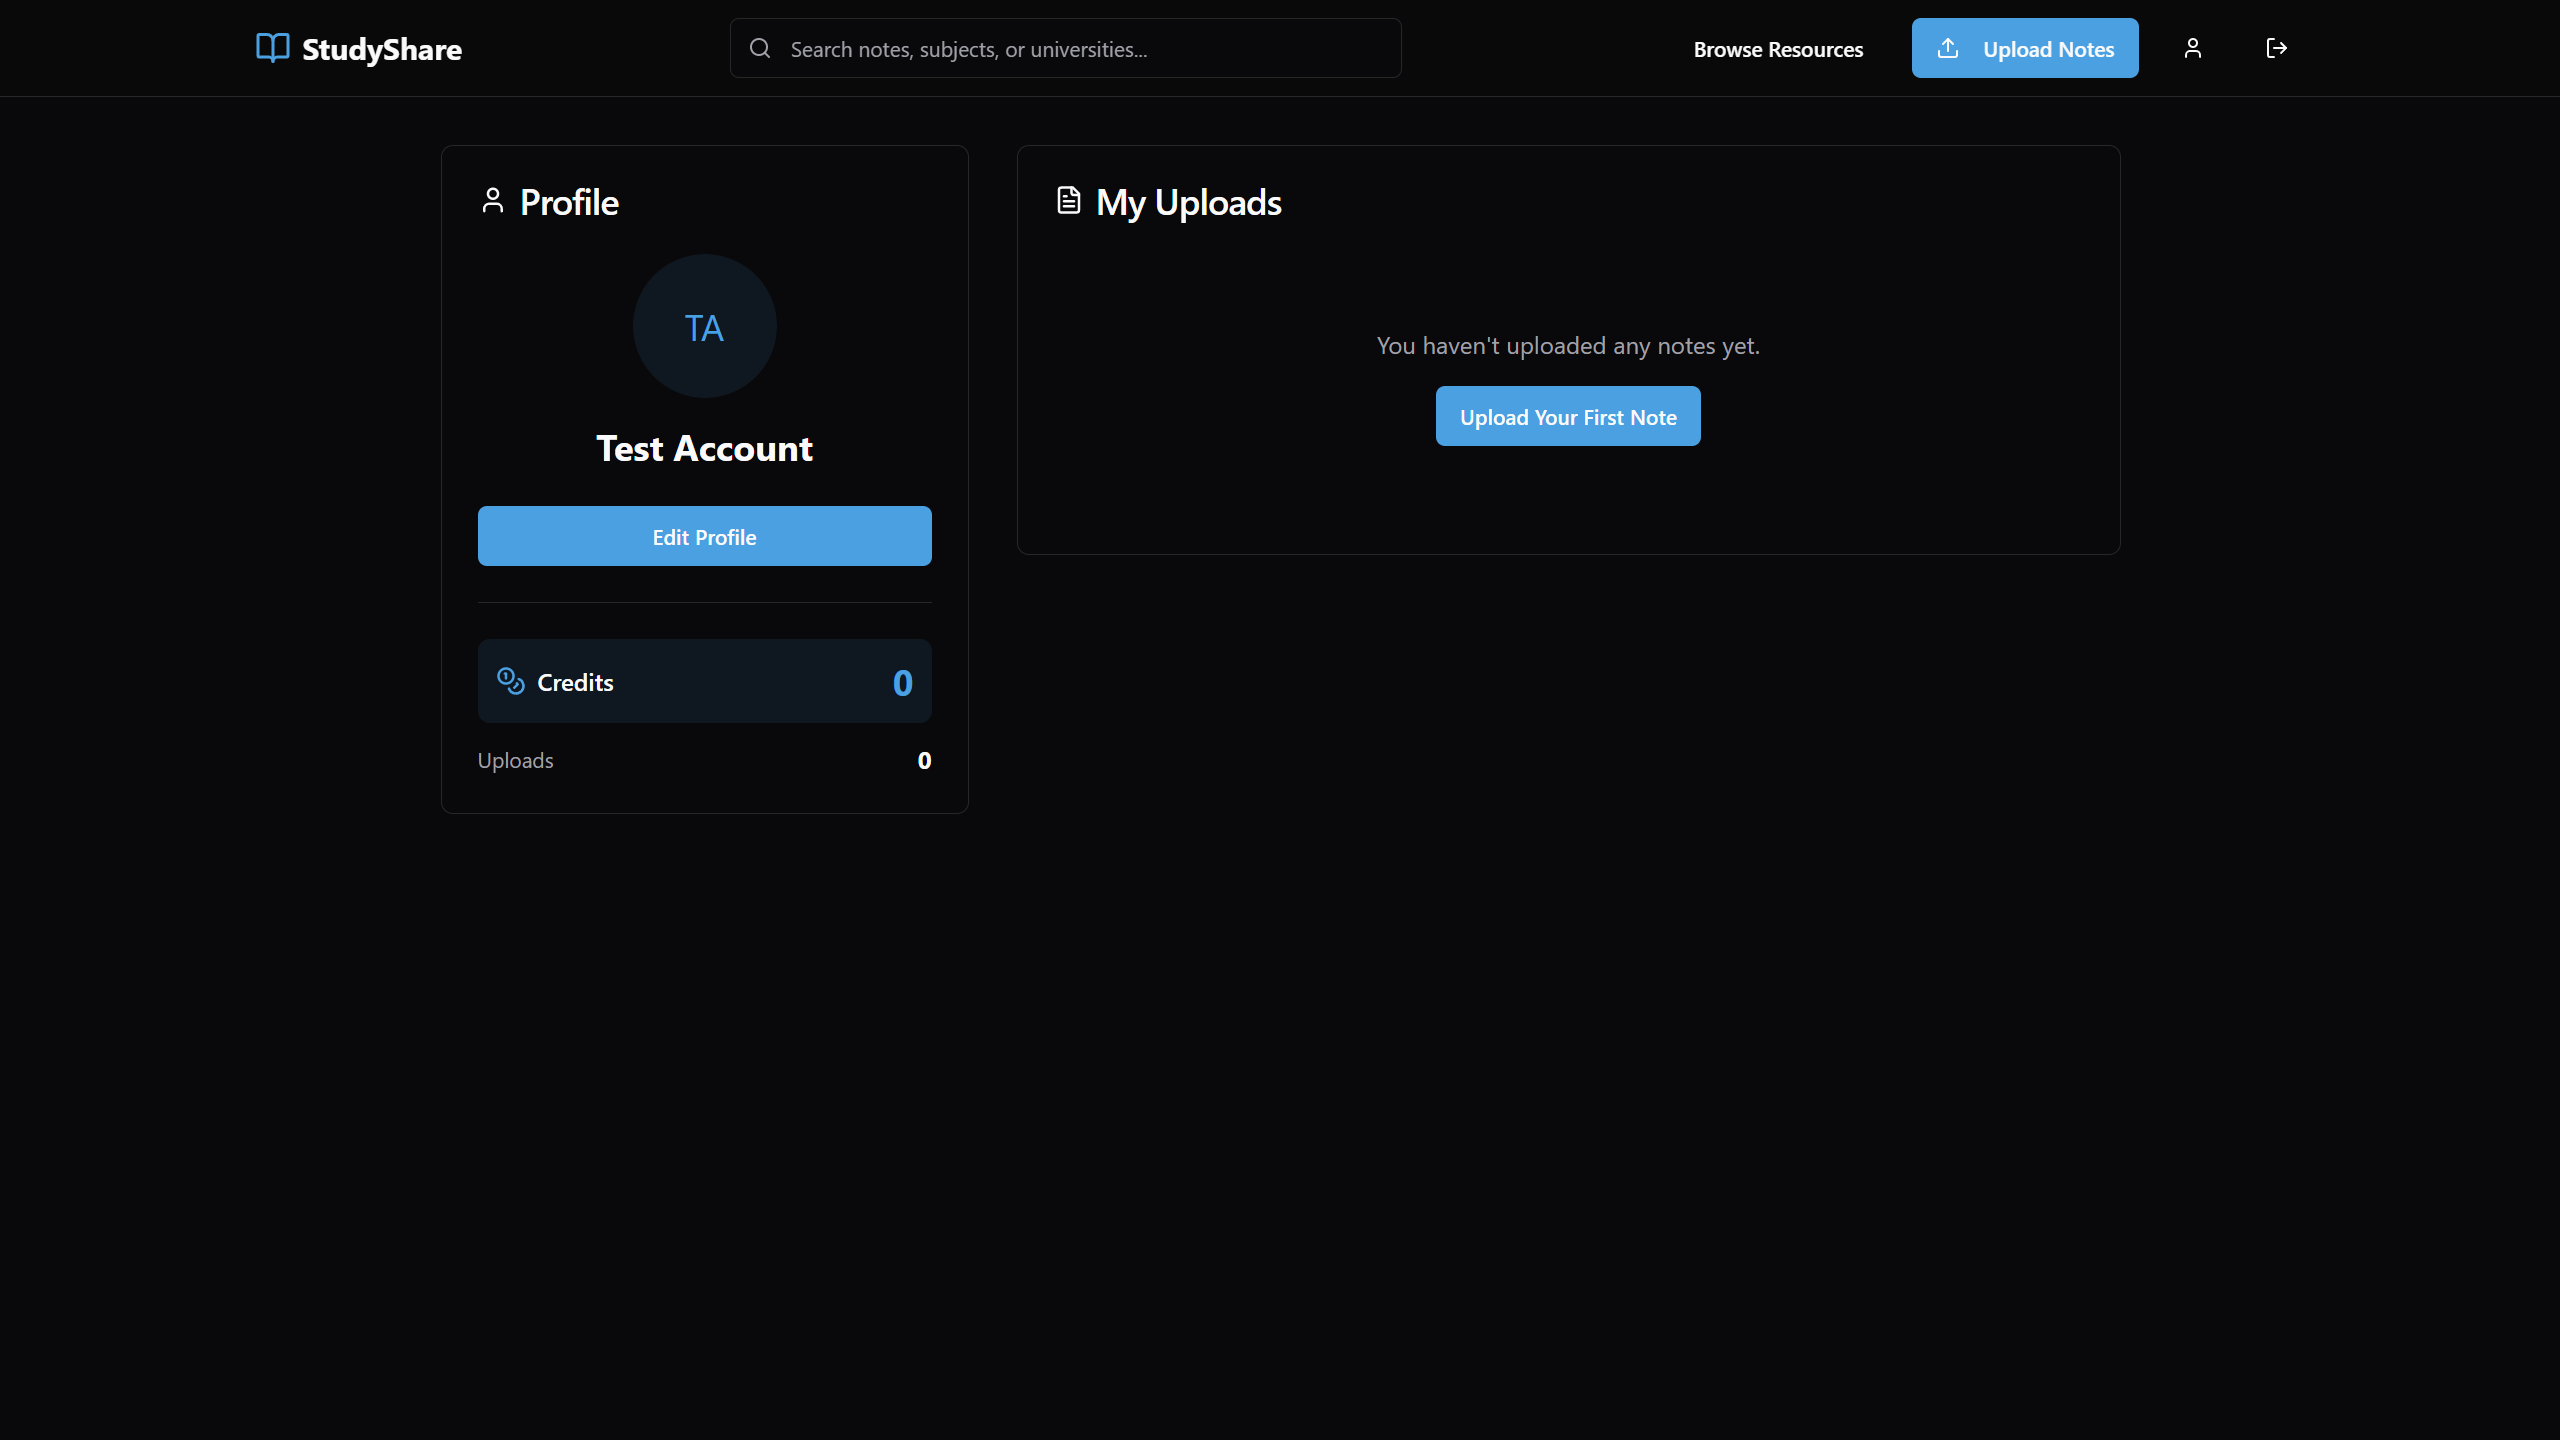Click the search magnifier icon
This screenshot has height=1440, width=2560.
tap(760, 48)
